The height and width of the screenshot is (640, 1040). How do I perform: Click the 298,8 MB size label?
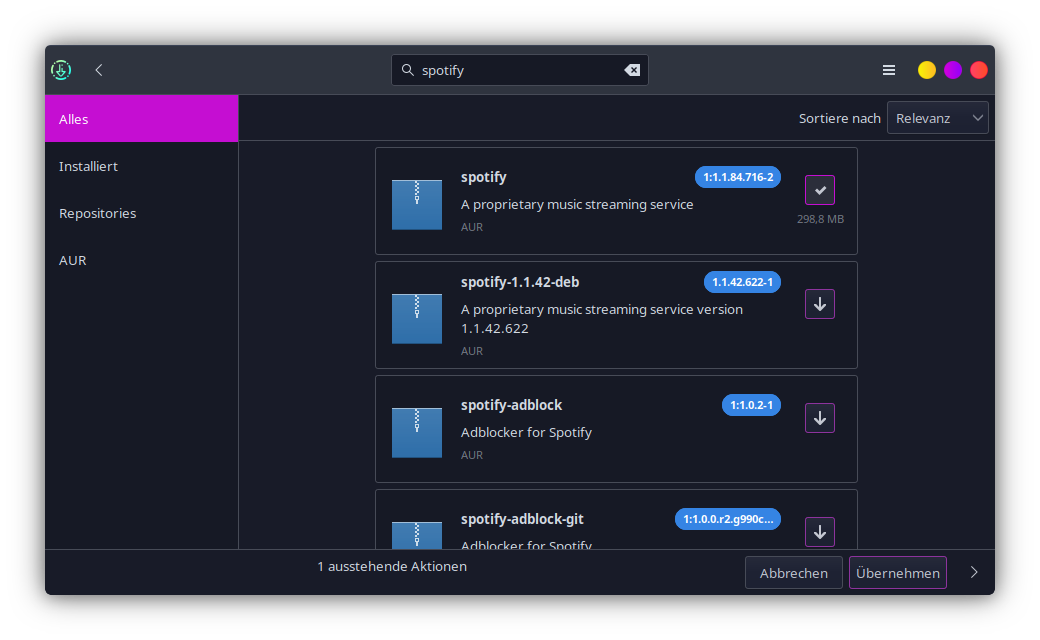tap(820, 219)
